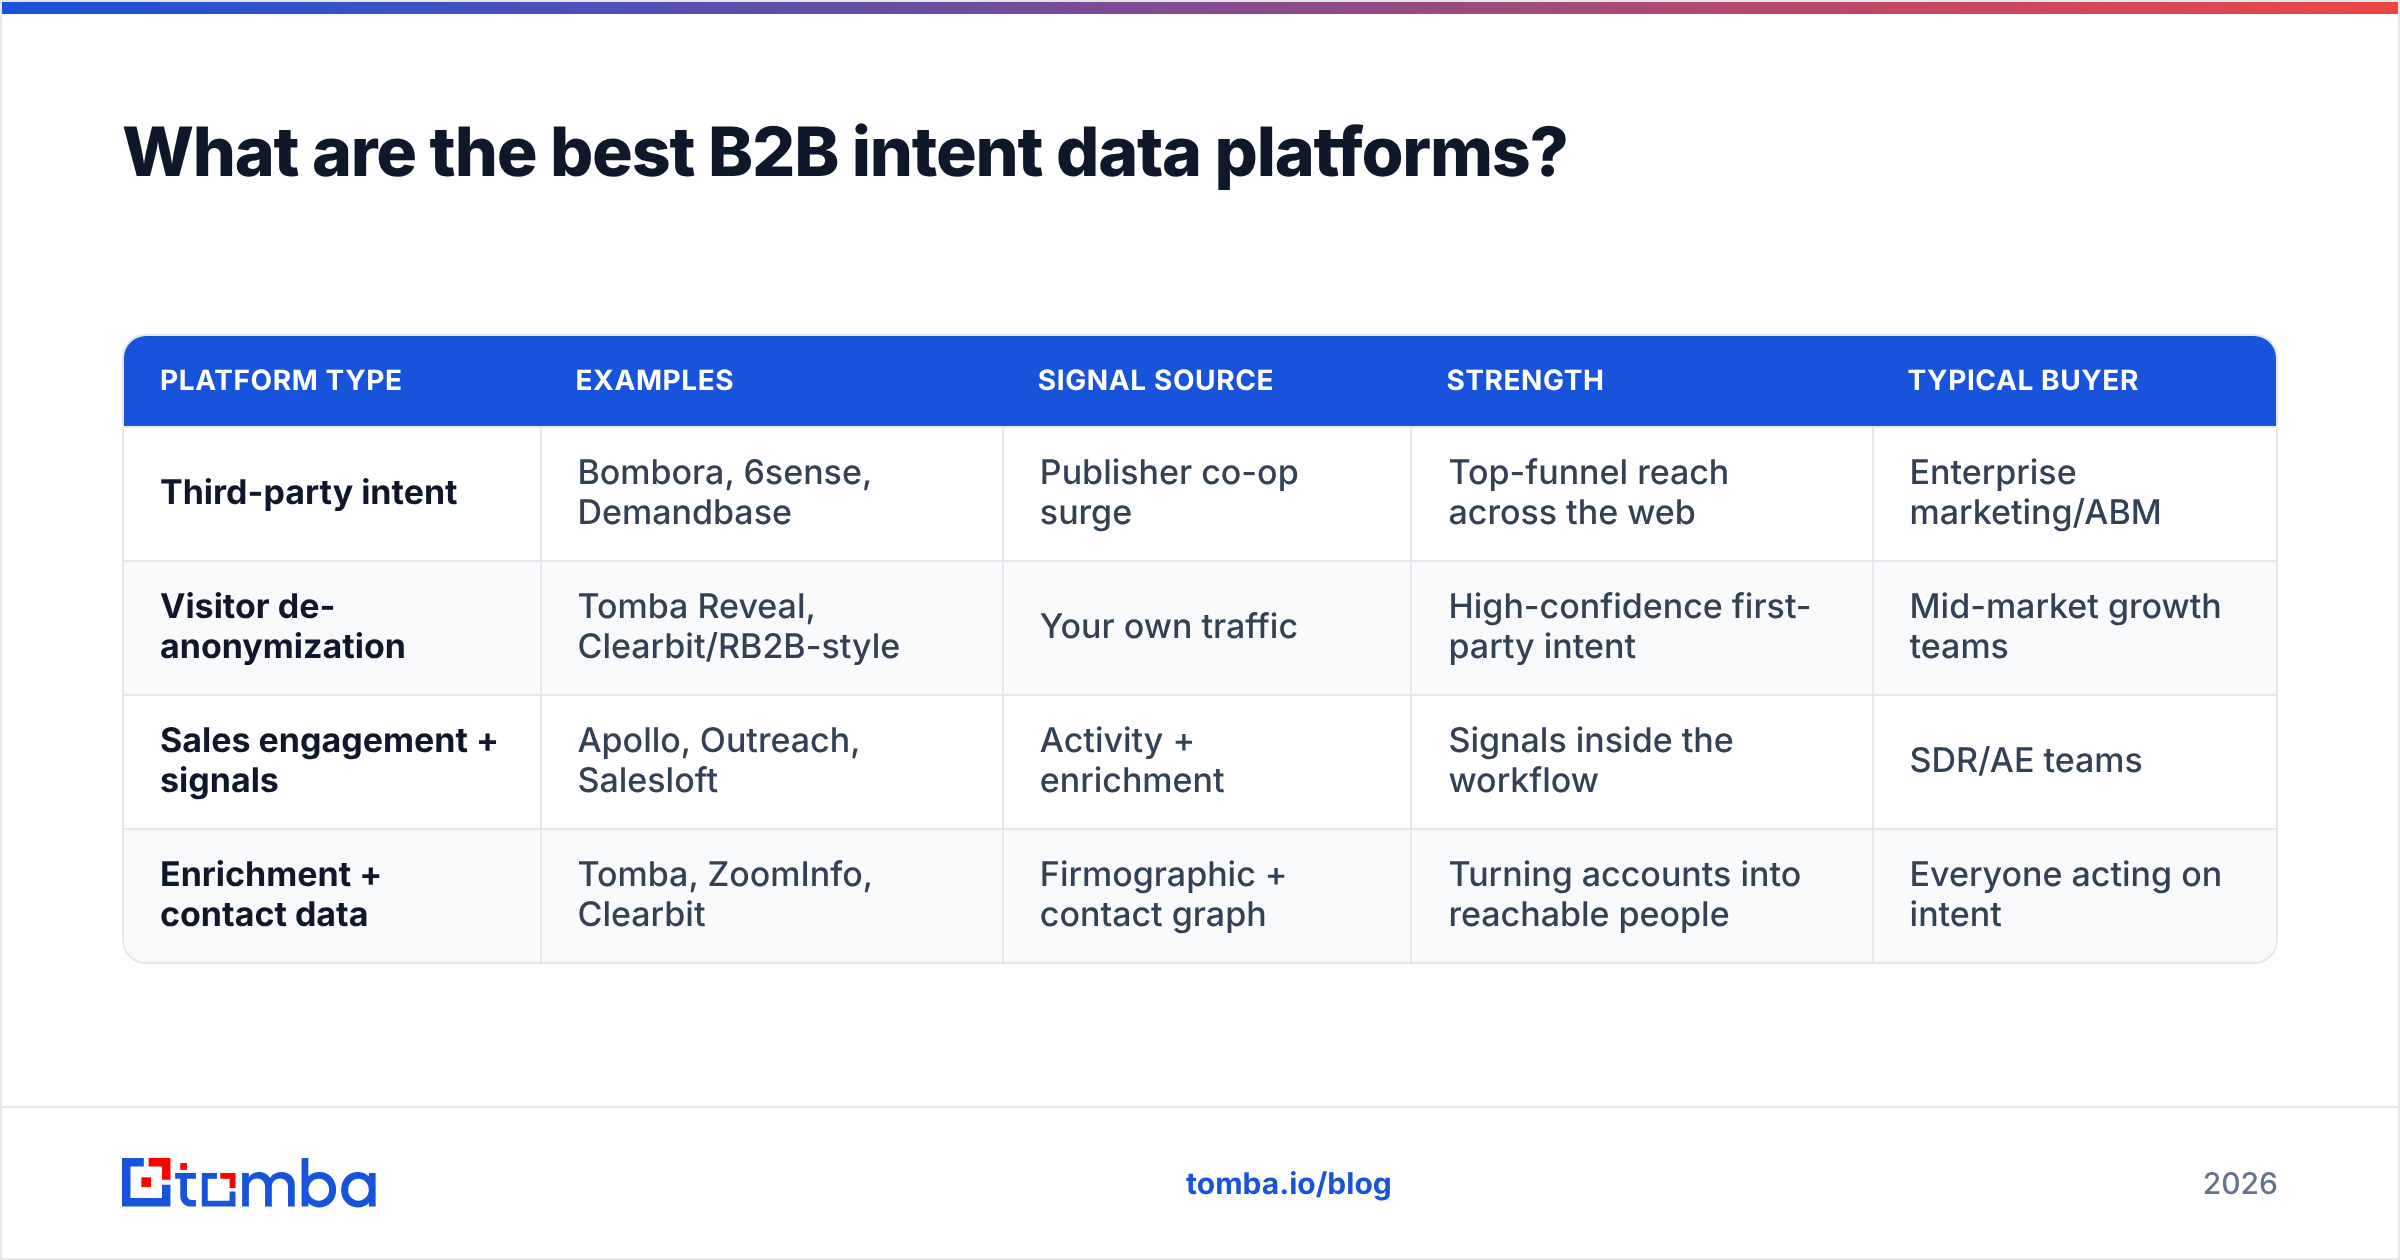This screenshot has width=2400, height=1260.
Task: Click the EXAMPLES column header
Action: (654, 380)
